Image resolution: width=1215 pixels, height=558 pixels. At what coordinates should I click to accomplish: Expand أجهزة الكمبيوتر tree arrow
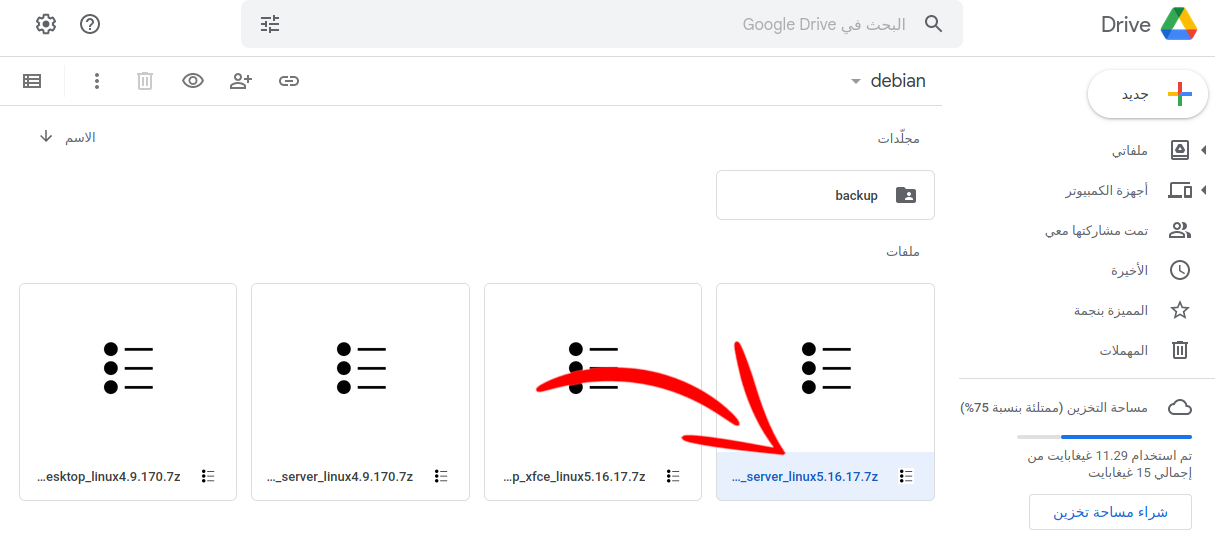pos(1203,190)
